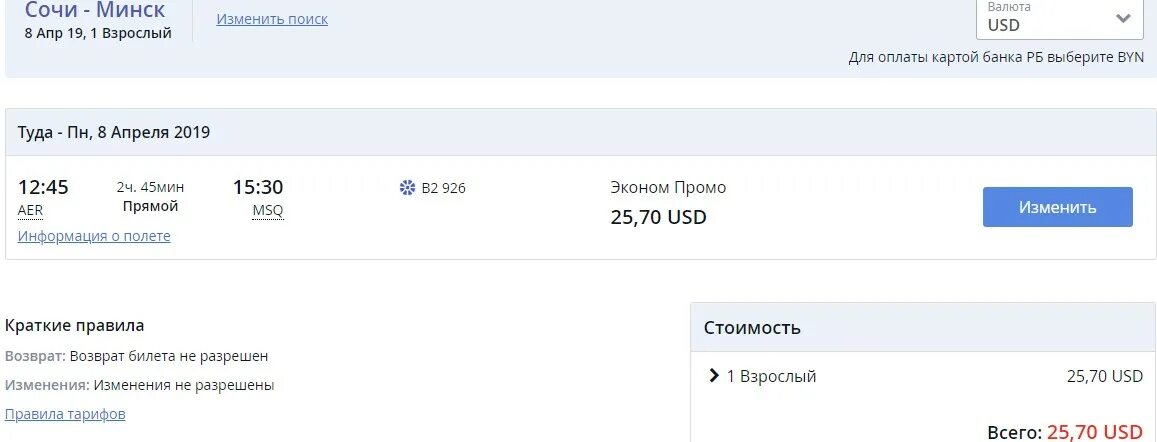1157x442 pixels.
Task: Open the Информация о полете link
Action: 94,236
